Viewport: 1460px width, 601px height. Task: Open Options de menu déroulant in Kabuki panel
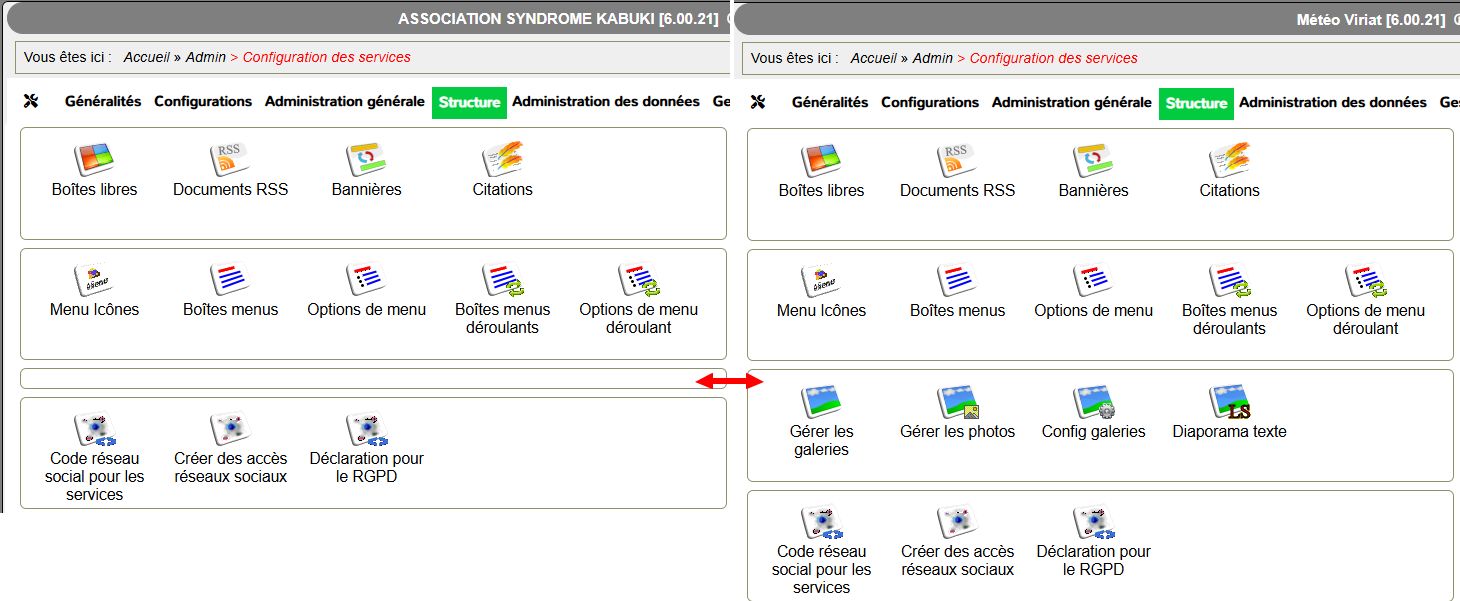(x=638, y=280)
